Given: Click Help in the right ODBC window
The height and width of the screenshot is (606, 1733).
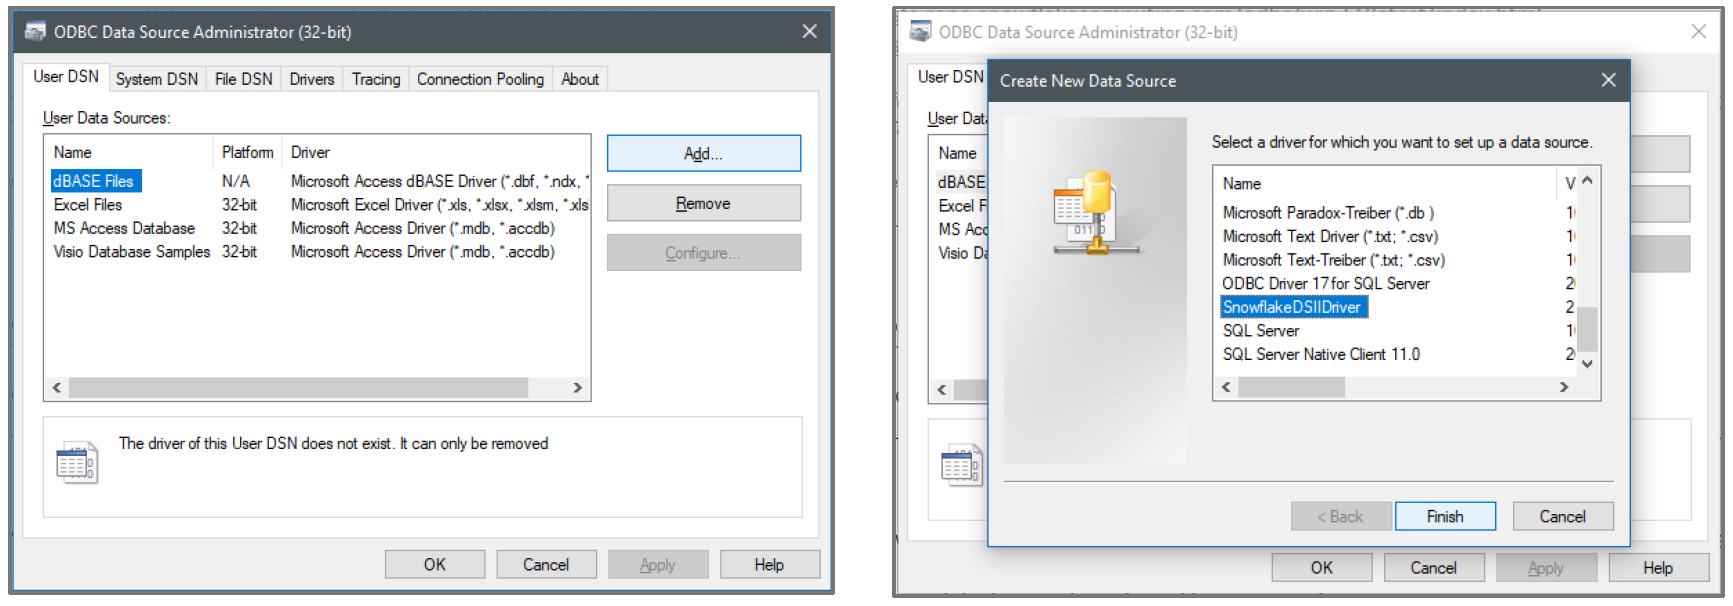Looking at the screenshot, I should pyautogui.click(x=1658, y=567).
